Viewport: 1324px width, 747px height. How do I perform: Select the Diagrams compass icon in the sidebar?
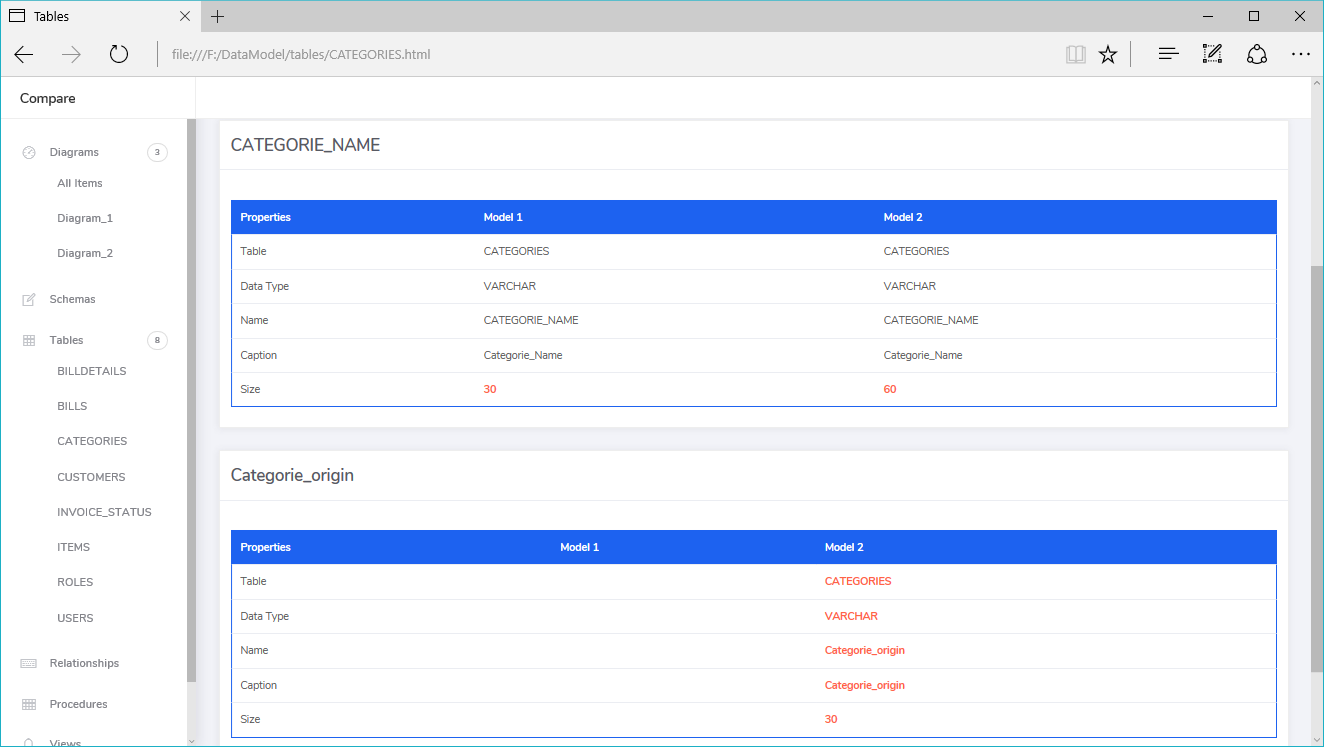coord(28,152)
